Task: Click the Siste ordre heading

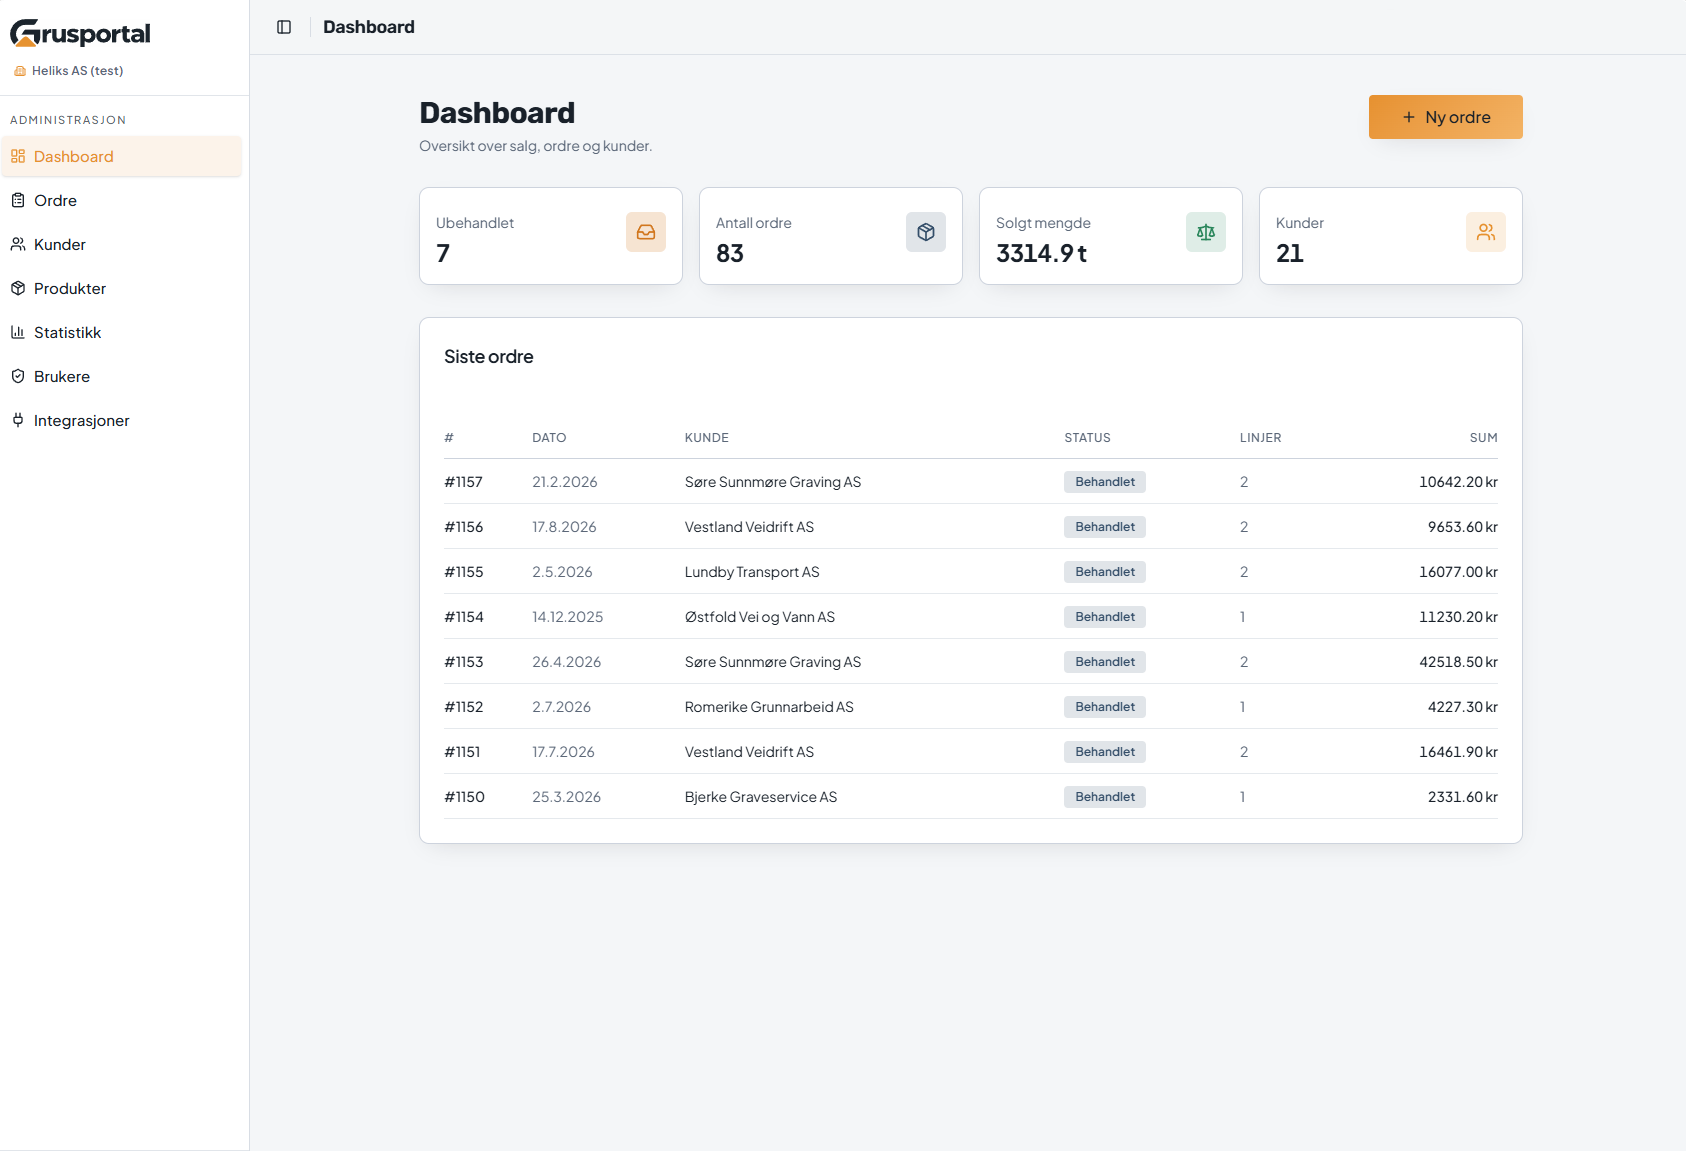Action: [x=489, y=357]
